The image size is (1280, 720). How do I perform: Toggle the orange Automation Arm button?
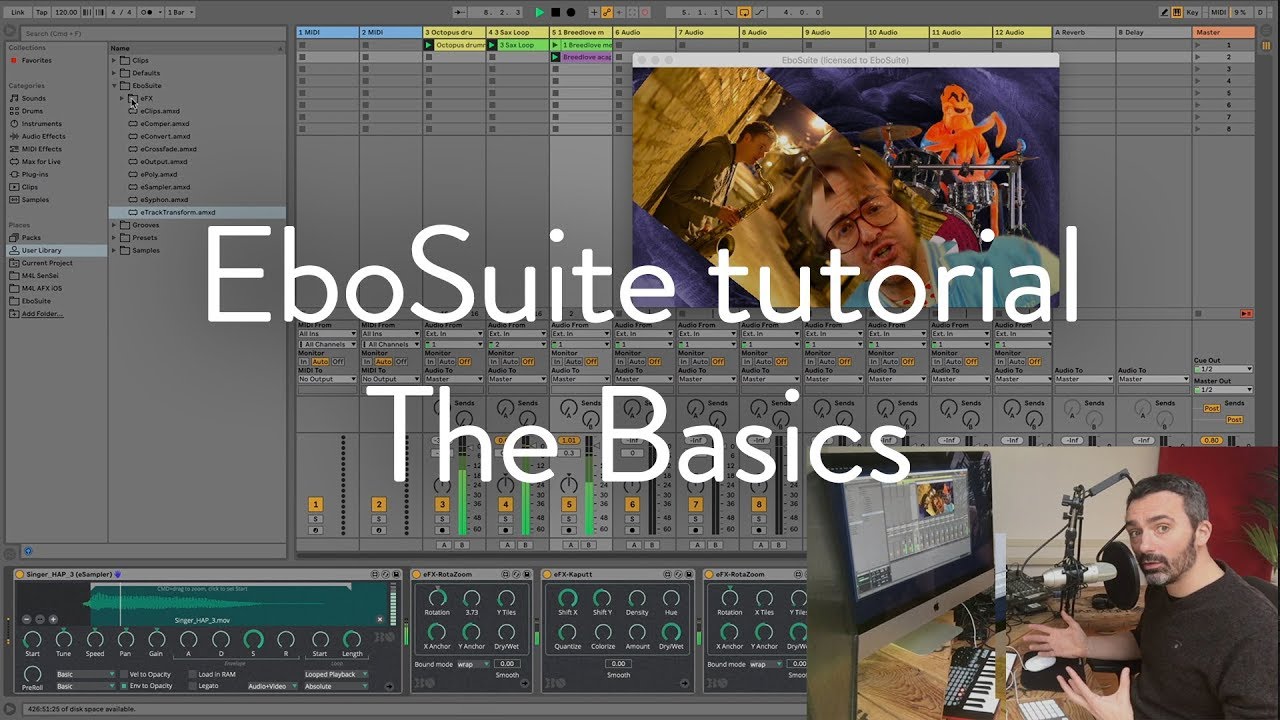607,12
